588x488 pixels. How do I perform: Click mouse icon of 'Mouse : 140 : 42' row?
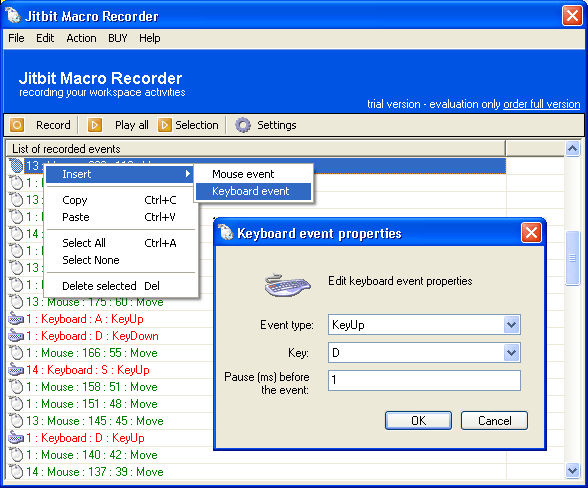pos(16,455)
